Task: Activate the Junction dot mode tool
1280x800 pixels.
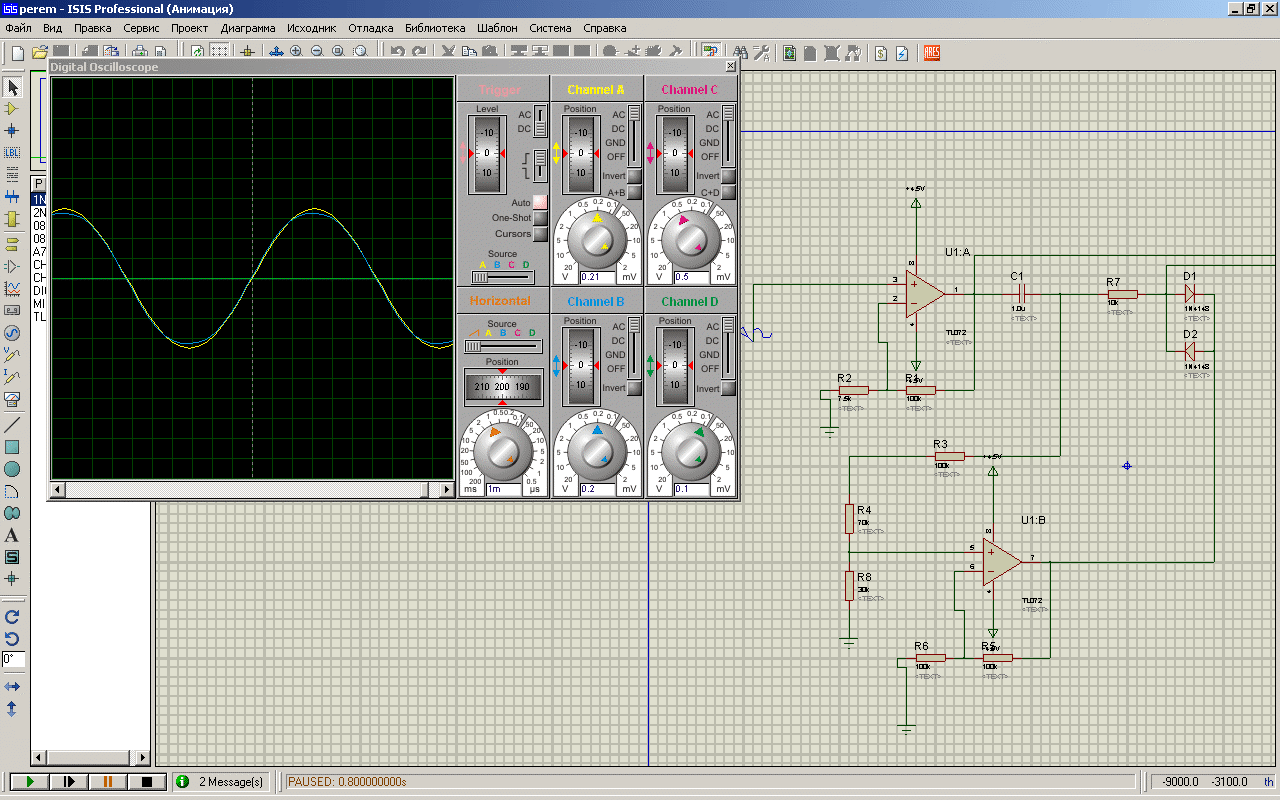Action: pos(12,130)
